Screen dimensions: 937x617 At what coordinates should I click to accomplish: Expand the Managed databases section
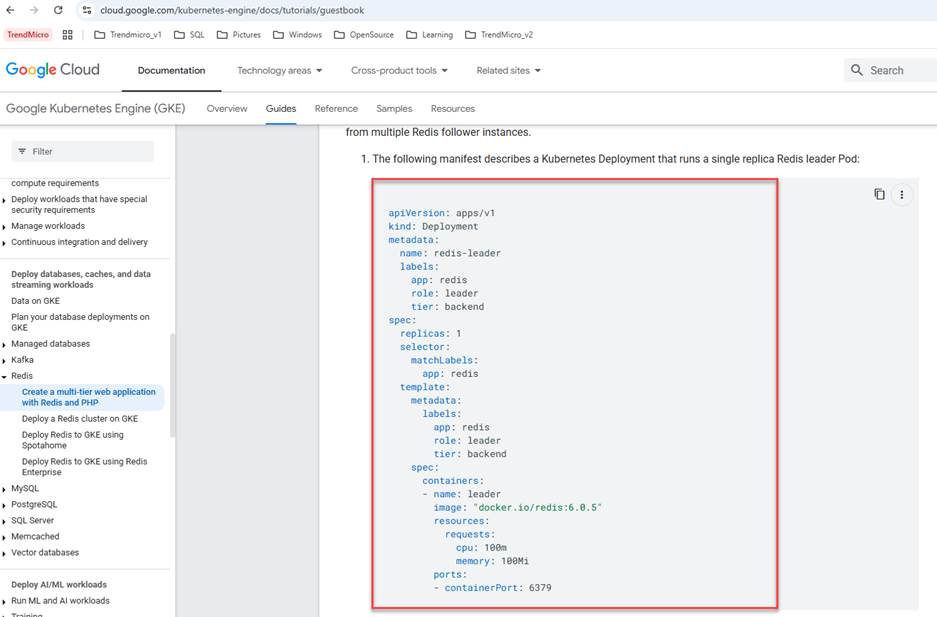click(50, 344)
